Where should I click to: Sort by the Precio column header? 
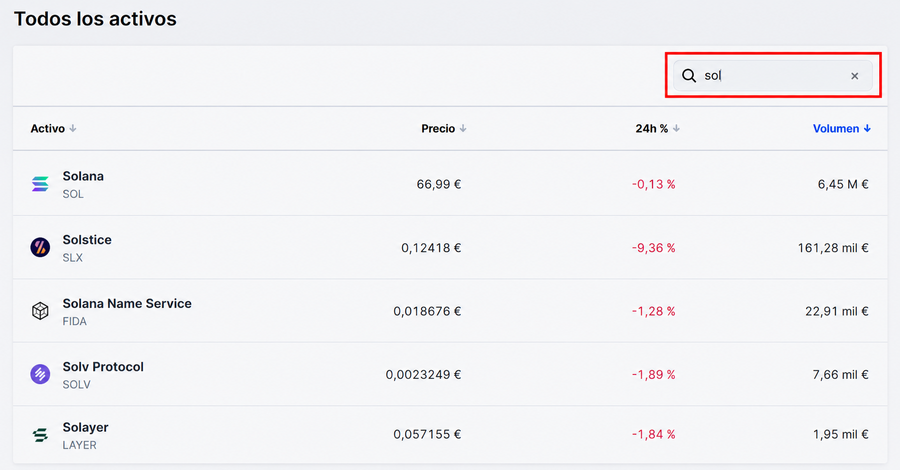444,129
